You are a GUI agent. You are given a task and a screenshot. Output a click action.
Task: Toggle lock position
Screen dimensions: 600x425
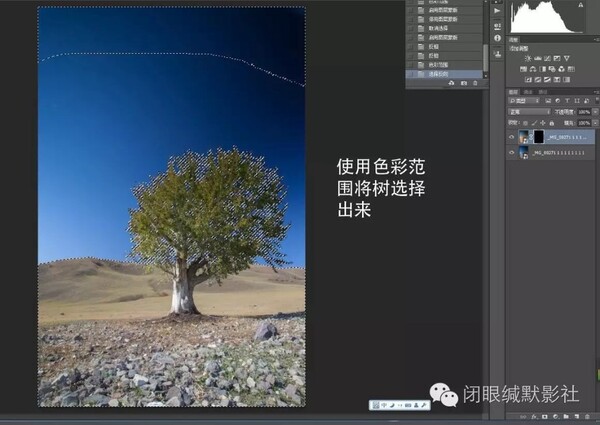click(x=543, y=123)
